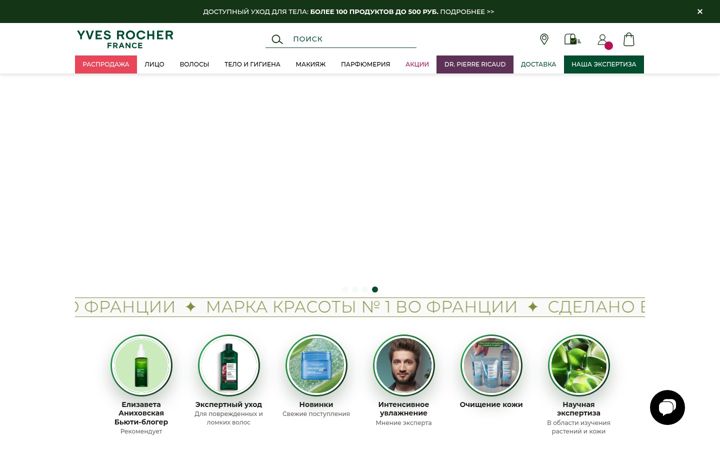Click 'В области изучения растений и кожи' caption

[x=579, y=427]
